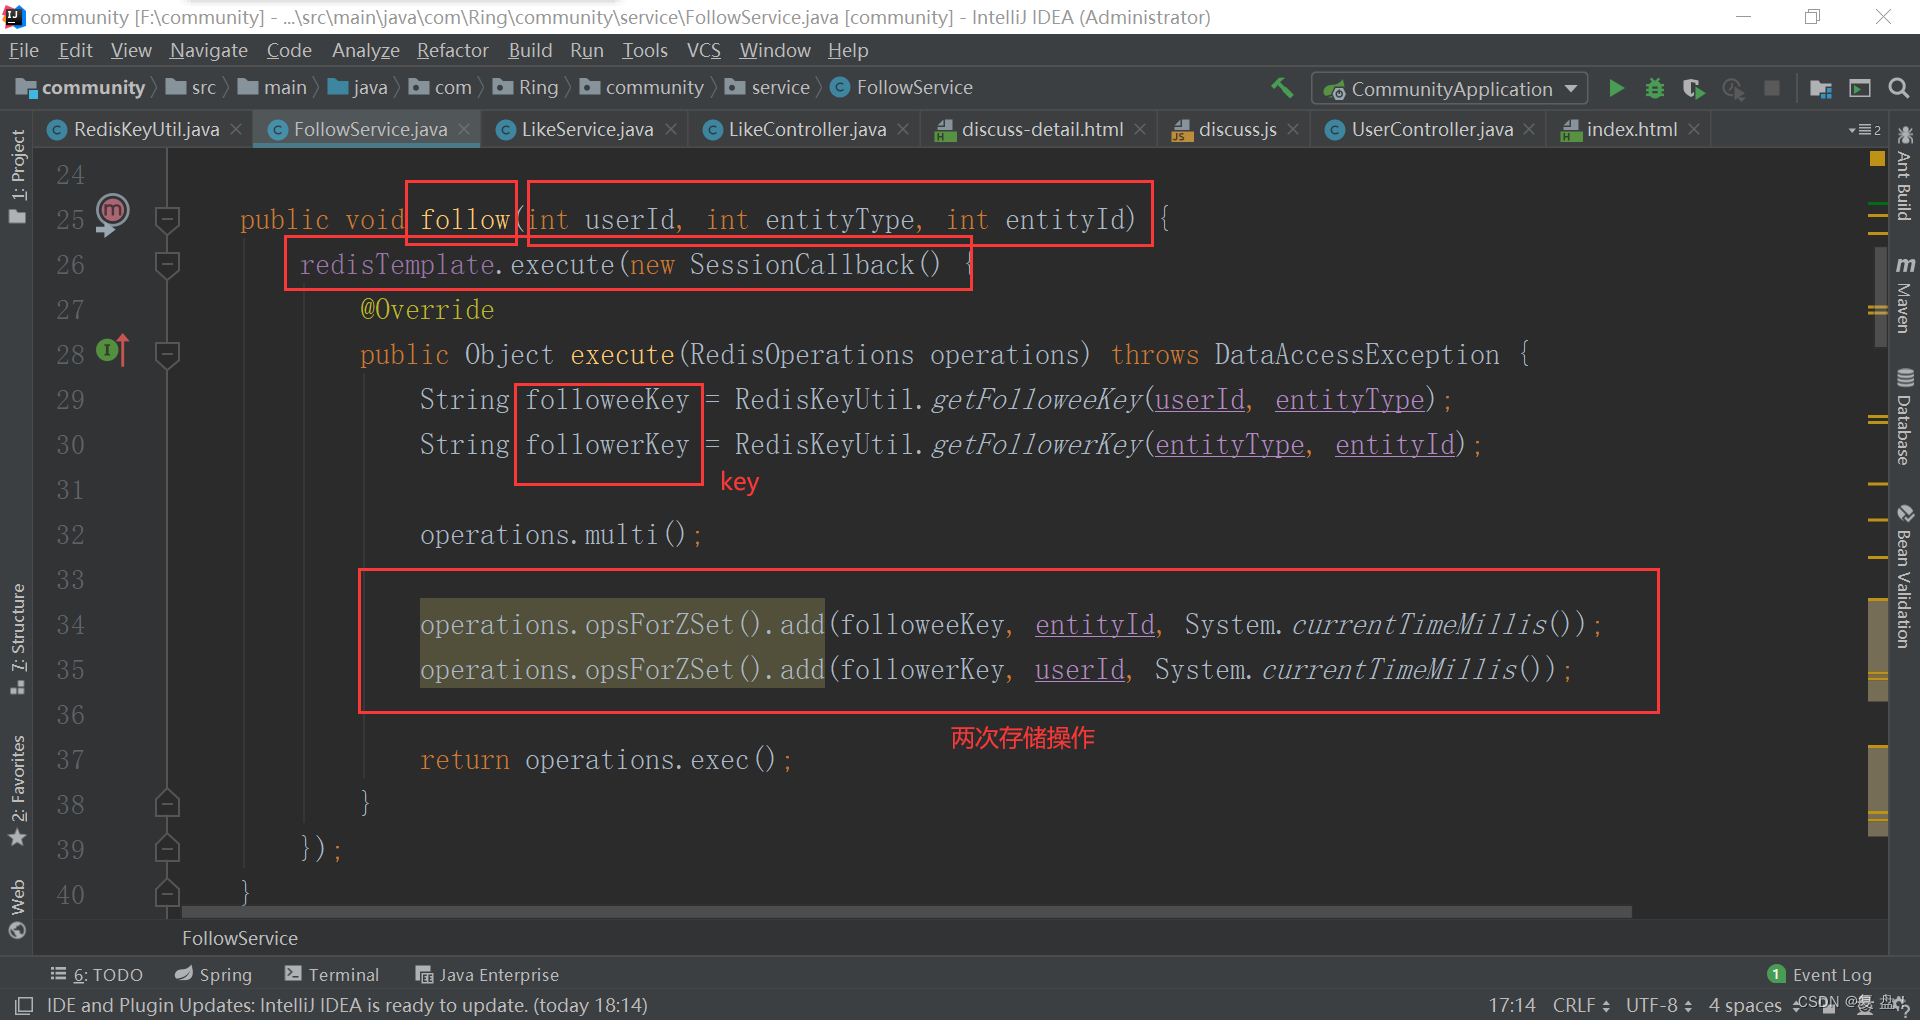Click the horizontal editor scrollbar
Screen dimensions: 1920x1020
(x=906, y=912)
